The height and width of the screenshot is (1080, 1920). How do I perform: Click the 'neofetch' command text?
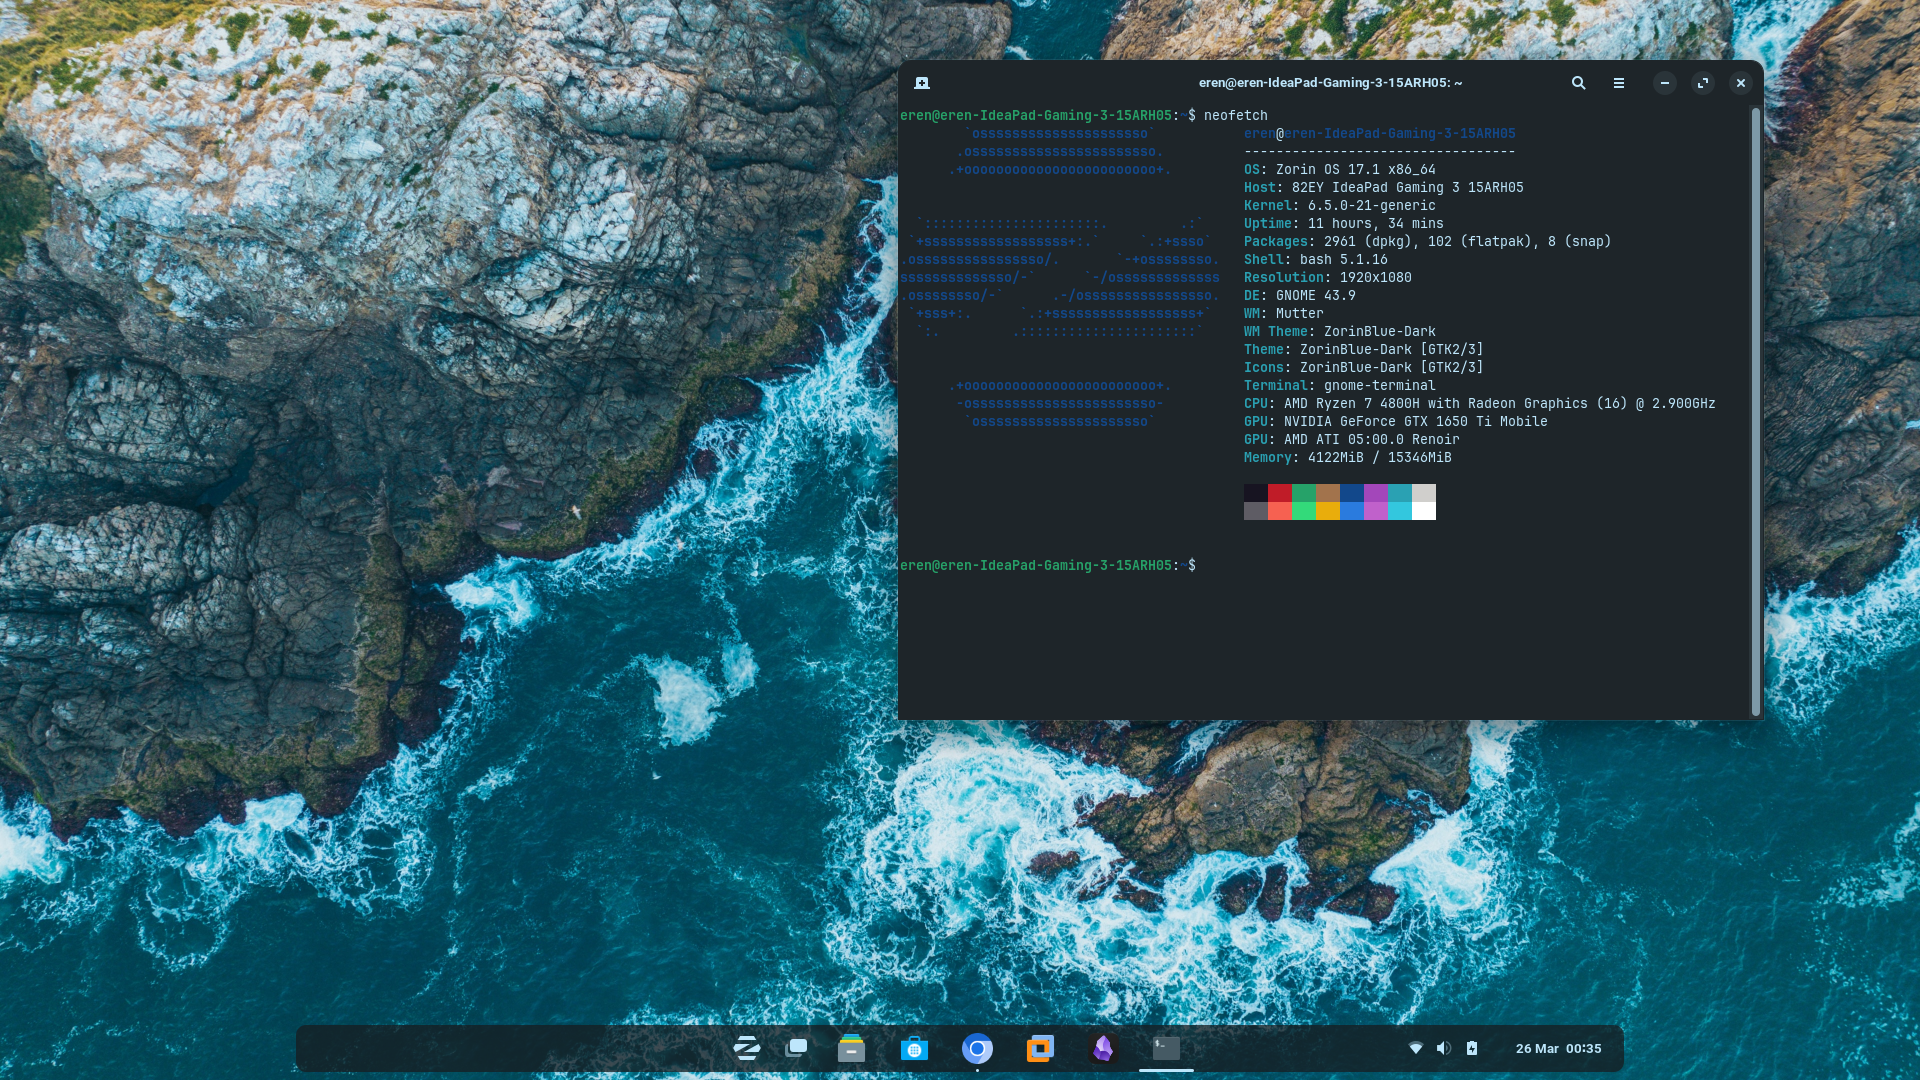1235,115
